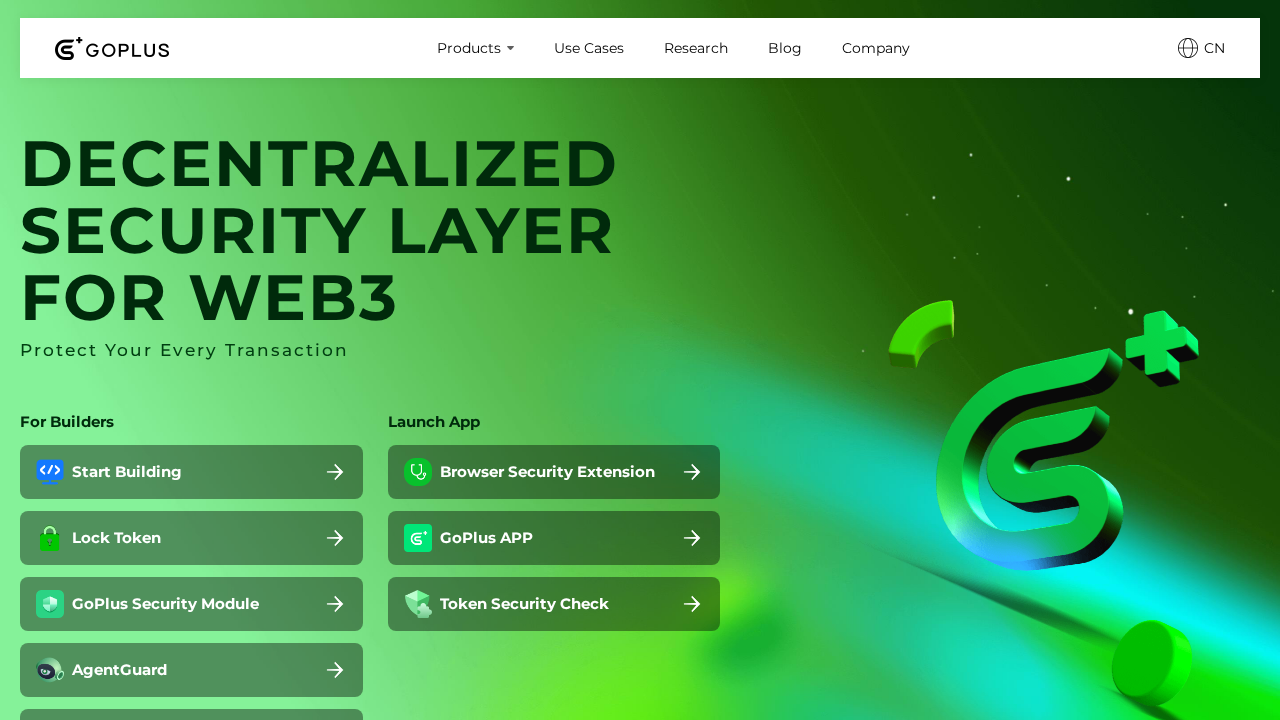Click the arrow on Token Security Check
Screen dimensions: 1280x720
click(692, 604)
